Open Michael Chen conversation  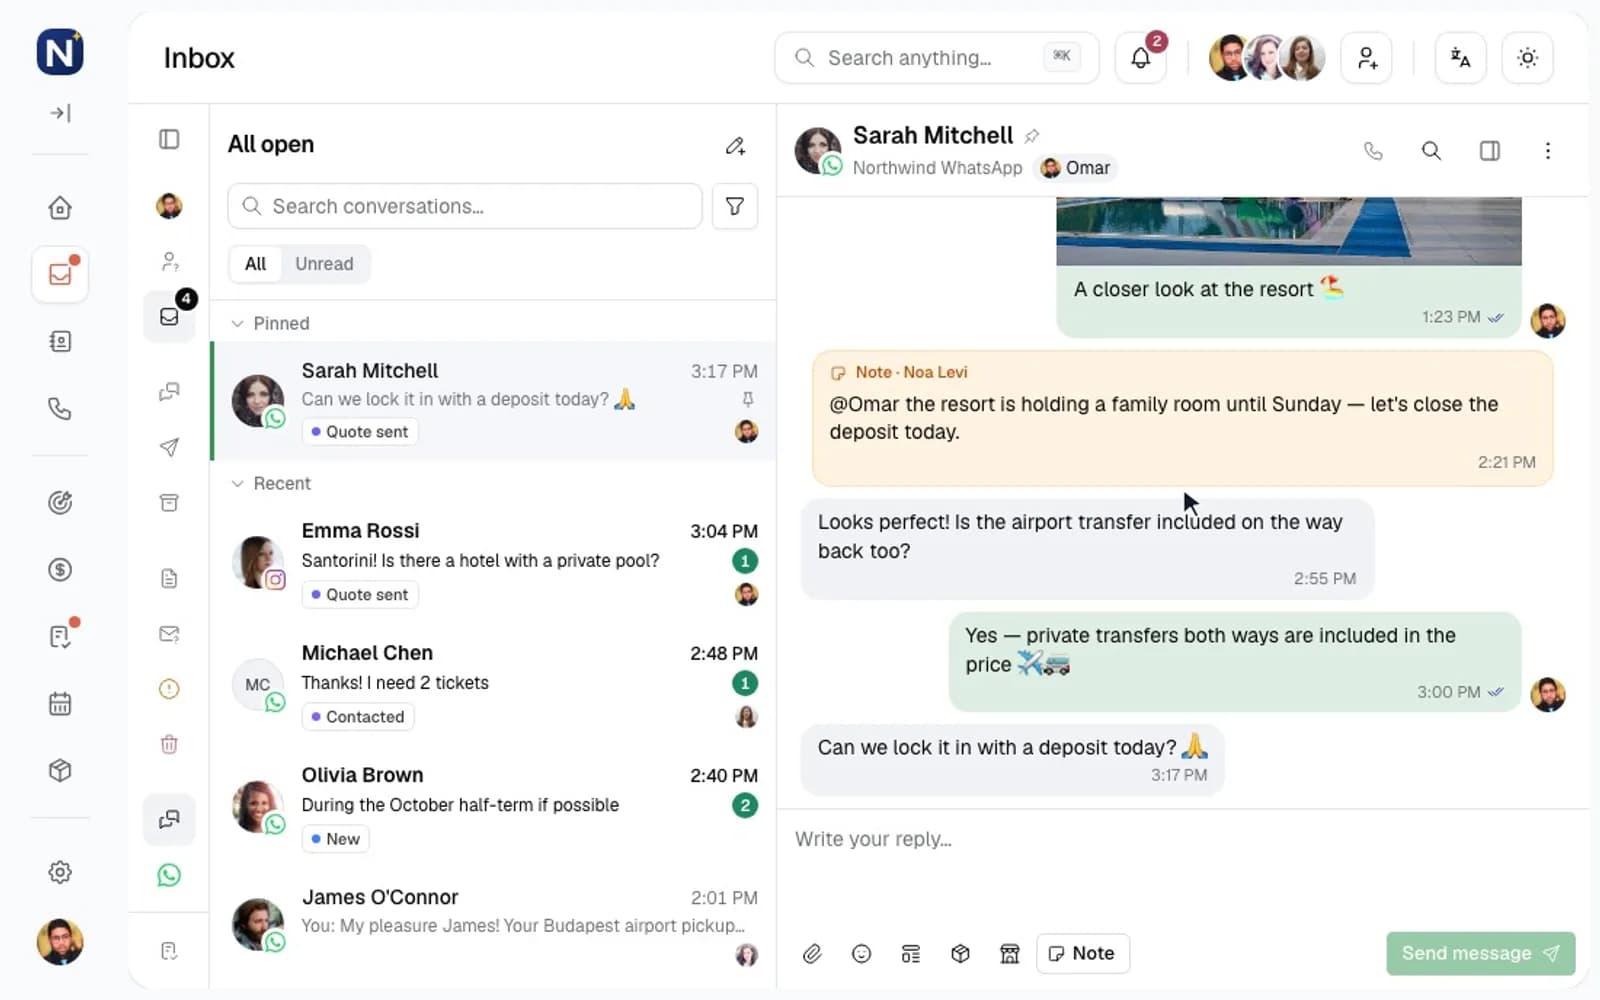click(x=494, y=684)
